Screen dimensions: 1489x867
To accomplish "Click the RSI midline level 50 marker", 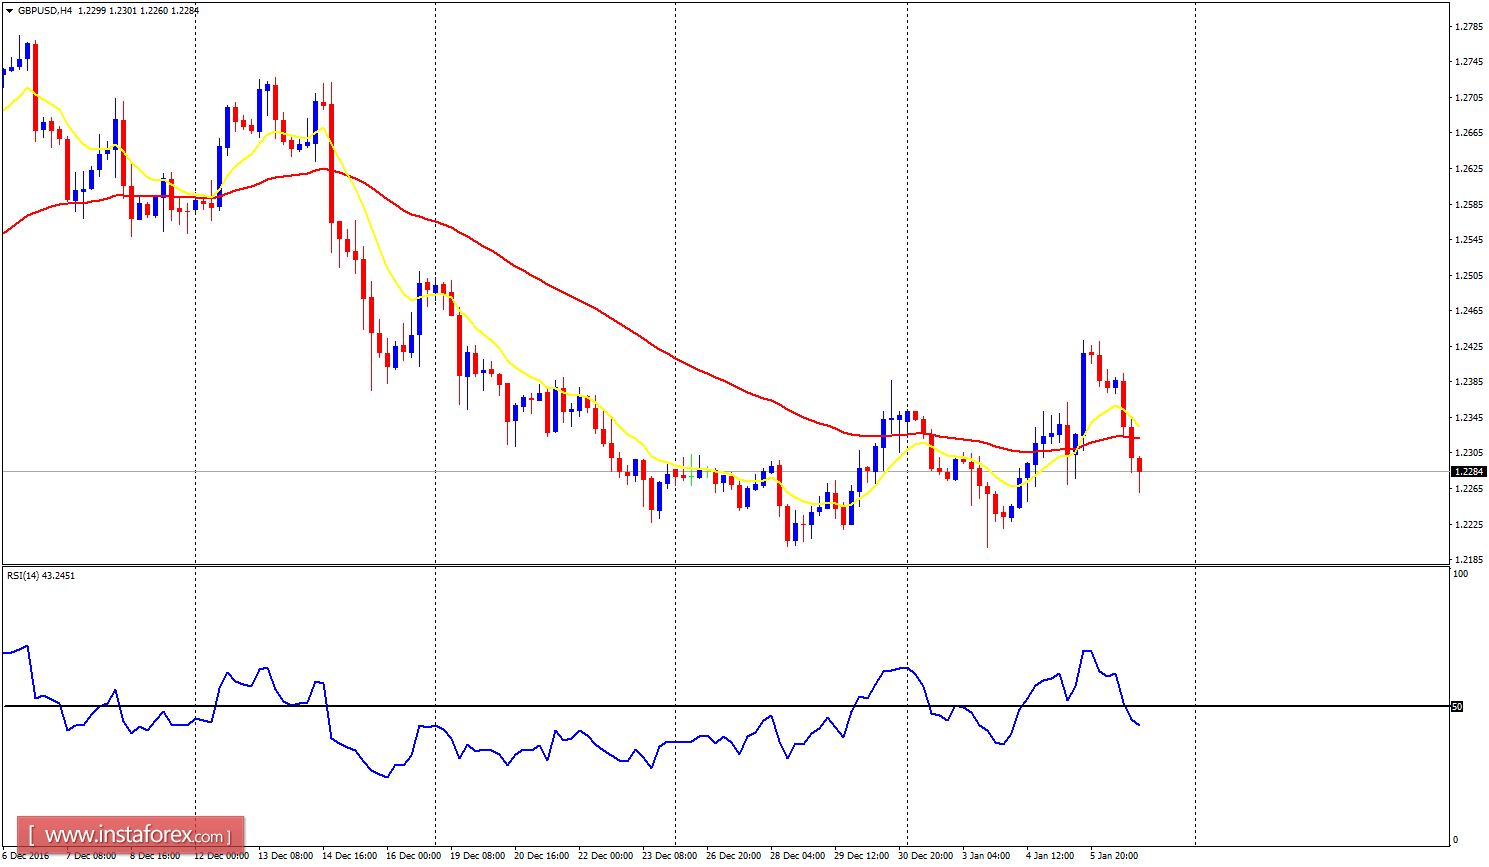I will click(x=1458, y=705).
